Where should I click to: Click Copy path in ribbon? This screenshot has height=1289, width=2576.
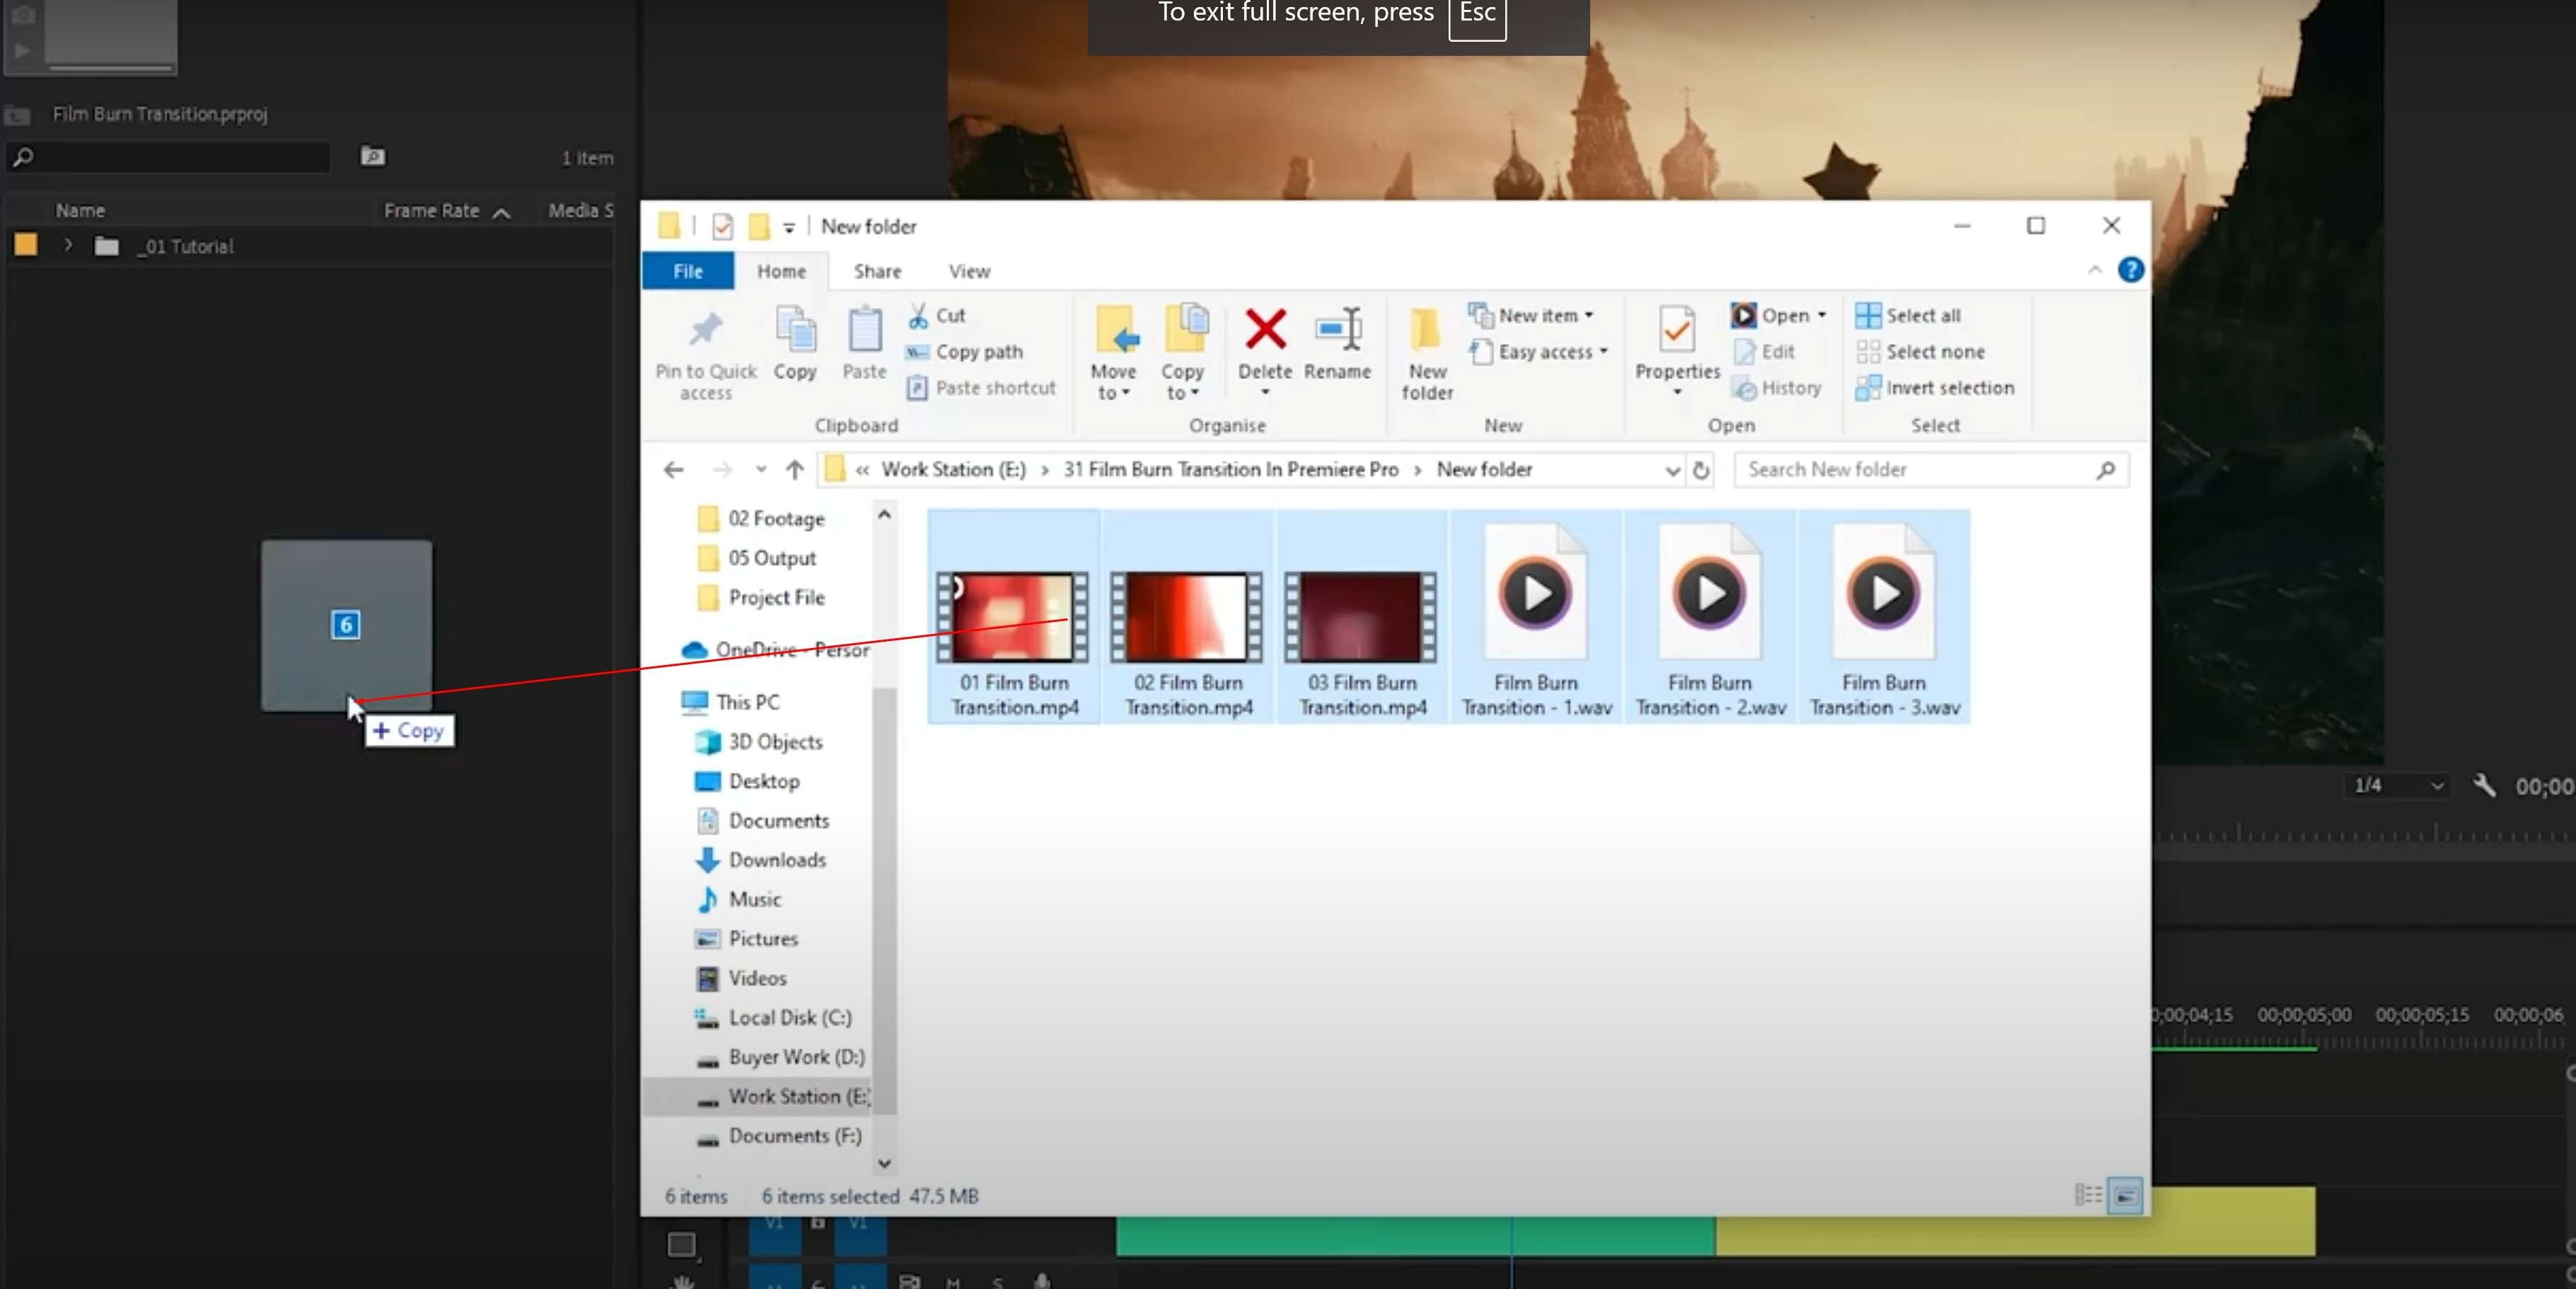pyautogui.click(x=964, y=352)
